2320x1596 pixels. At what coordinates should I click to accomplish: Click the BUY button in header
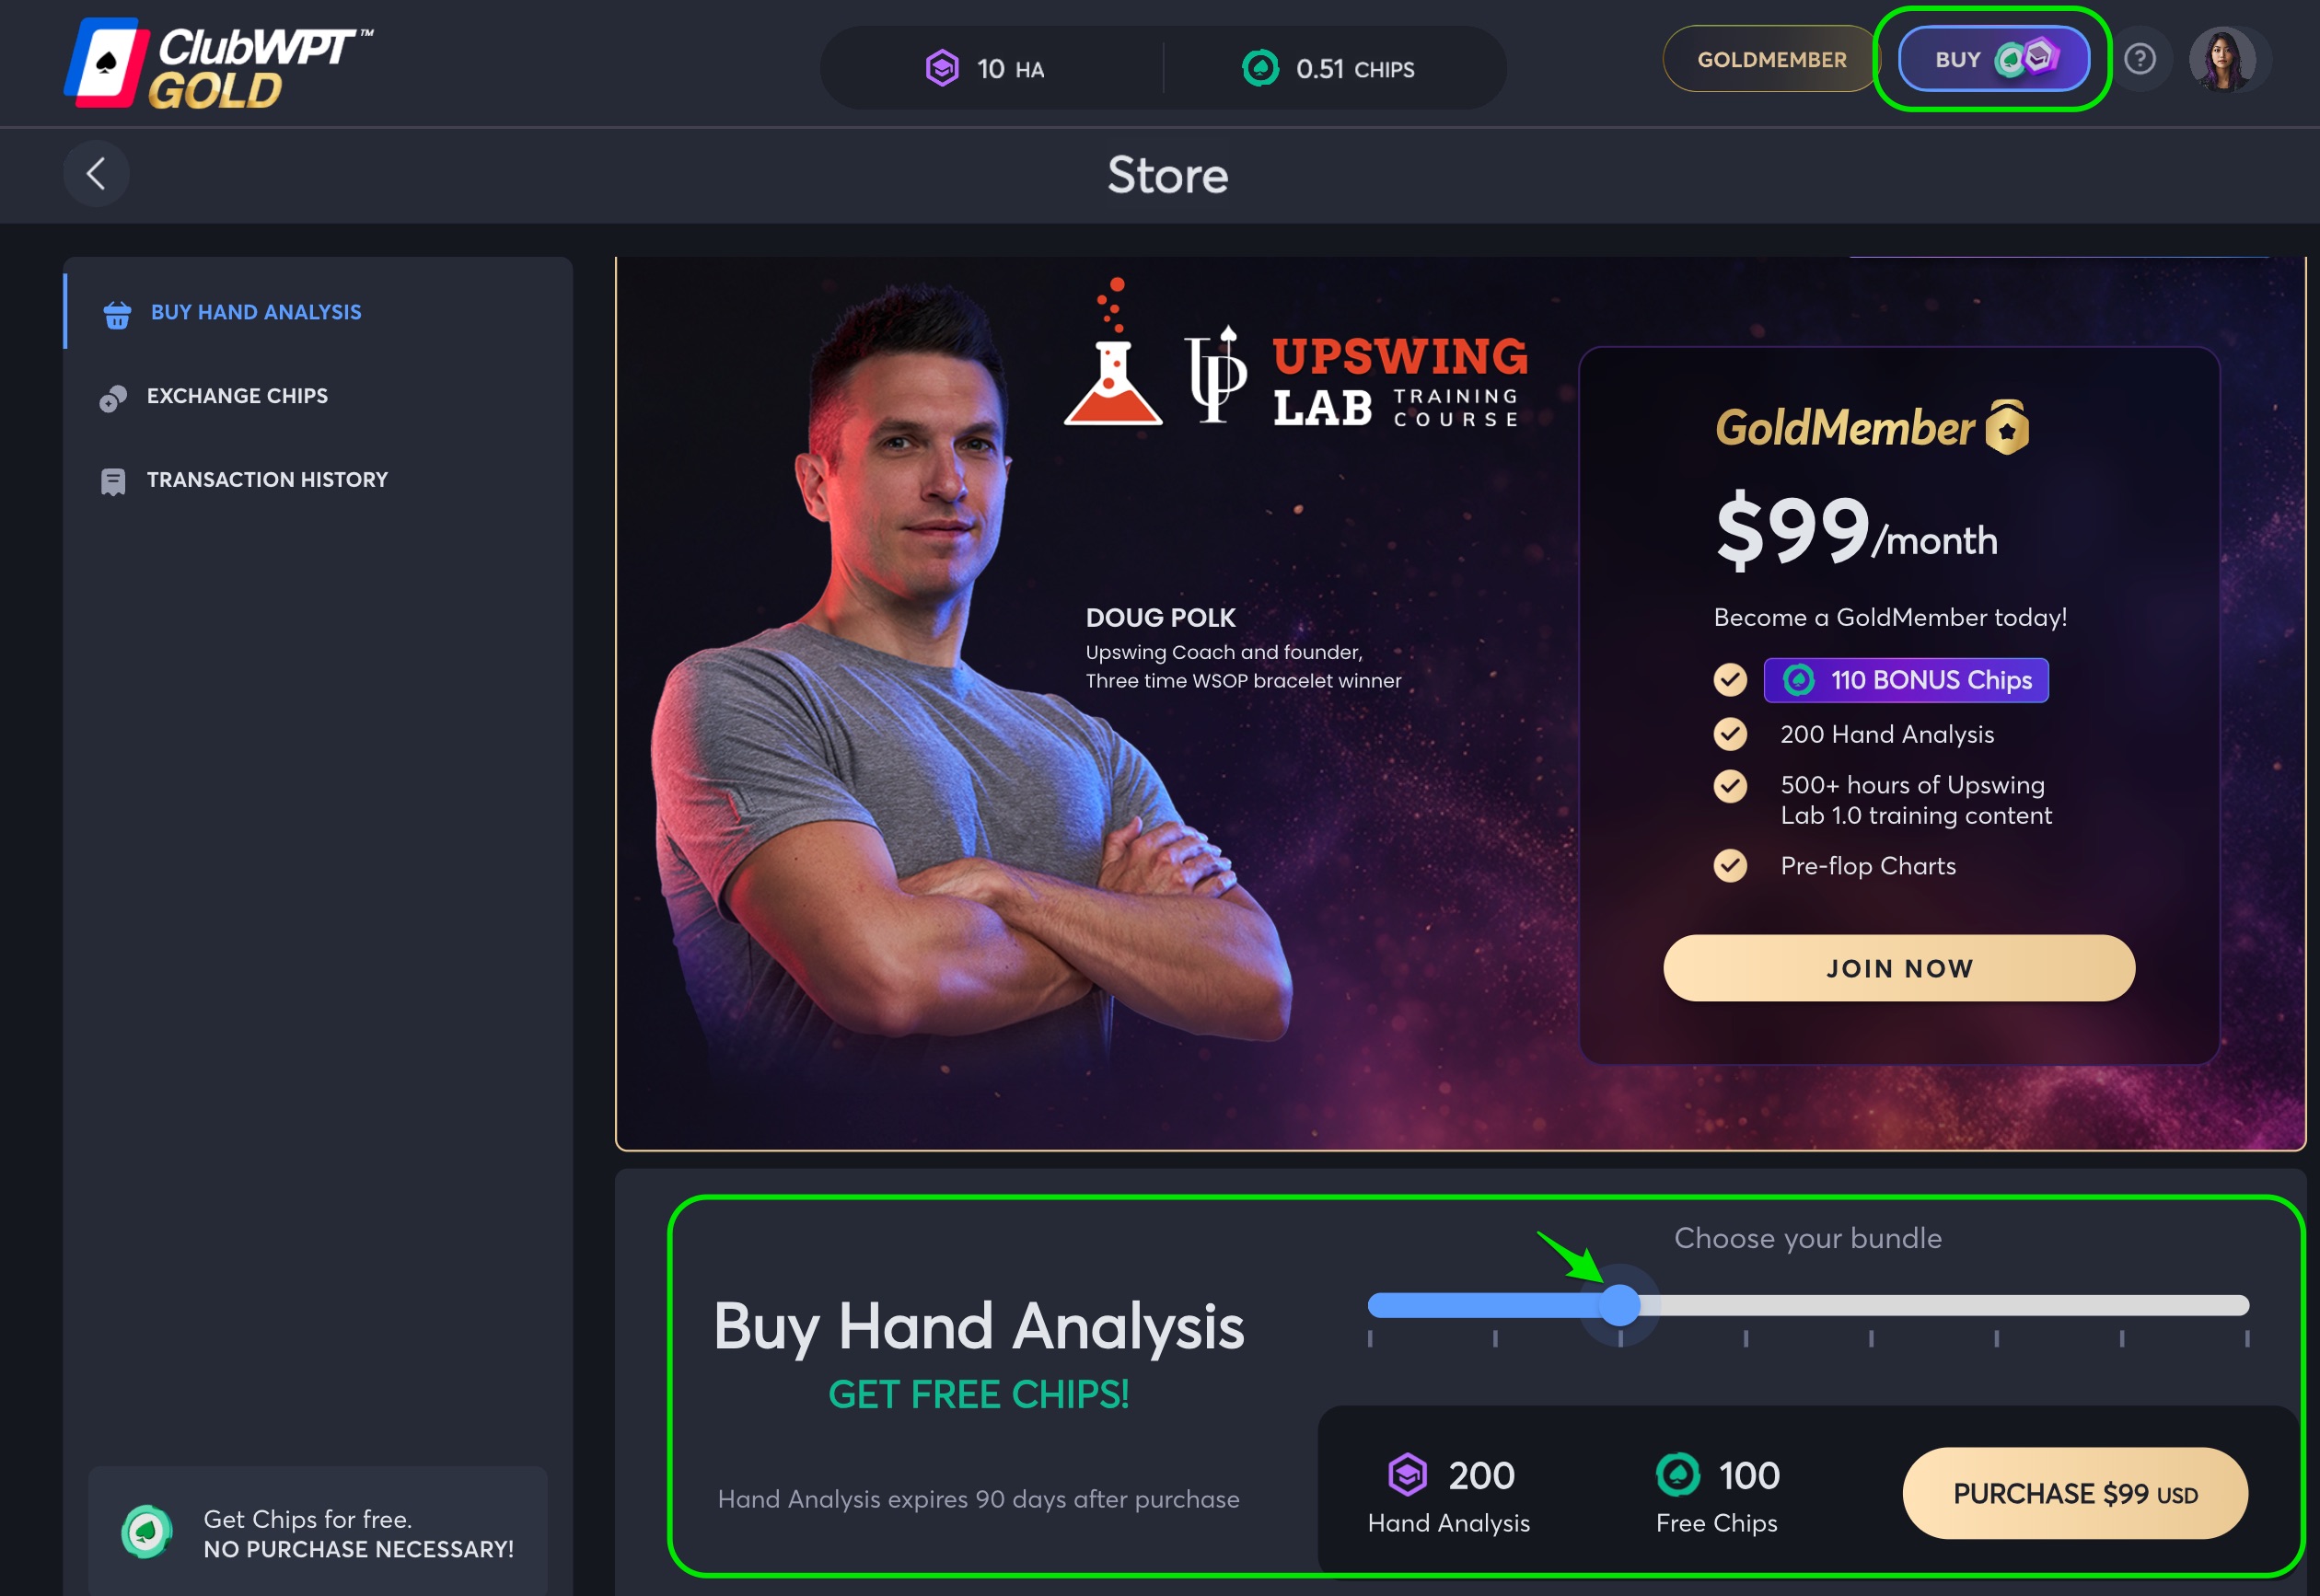(x=1993, y=59)
